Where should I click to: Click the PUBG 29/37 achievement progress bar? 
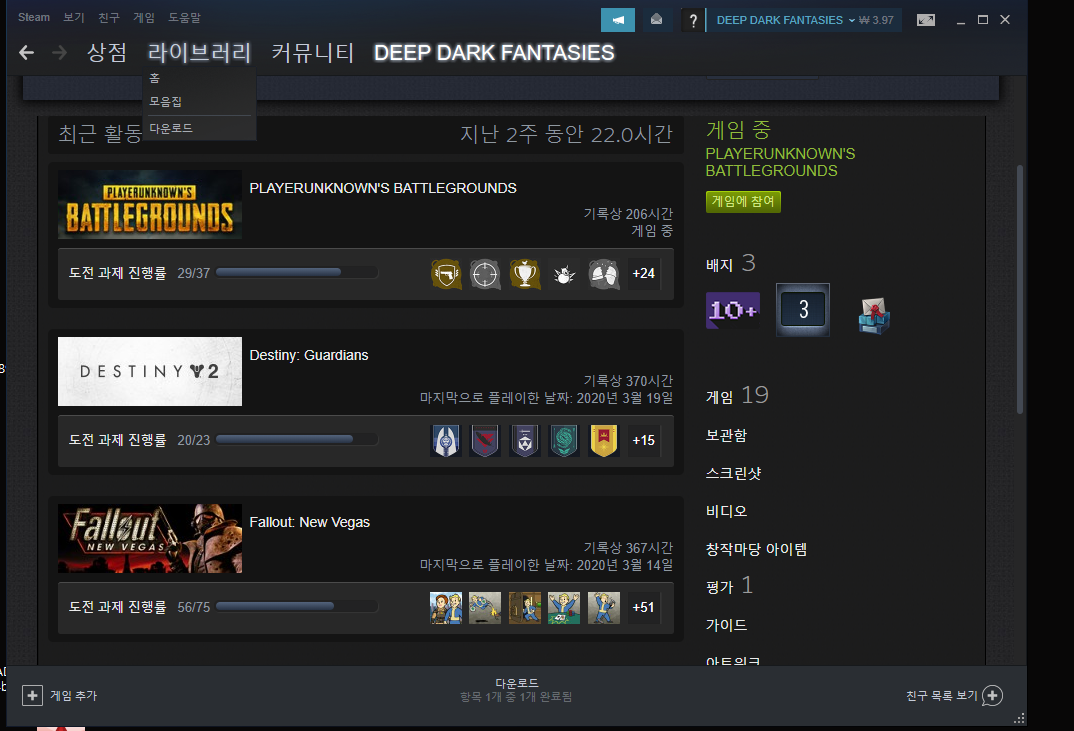(x=297, y=273)
